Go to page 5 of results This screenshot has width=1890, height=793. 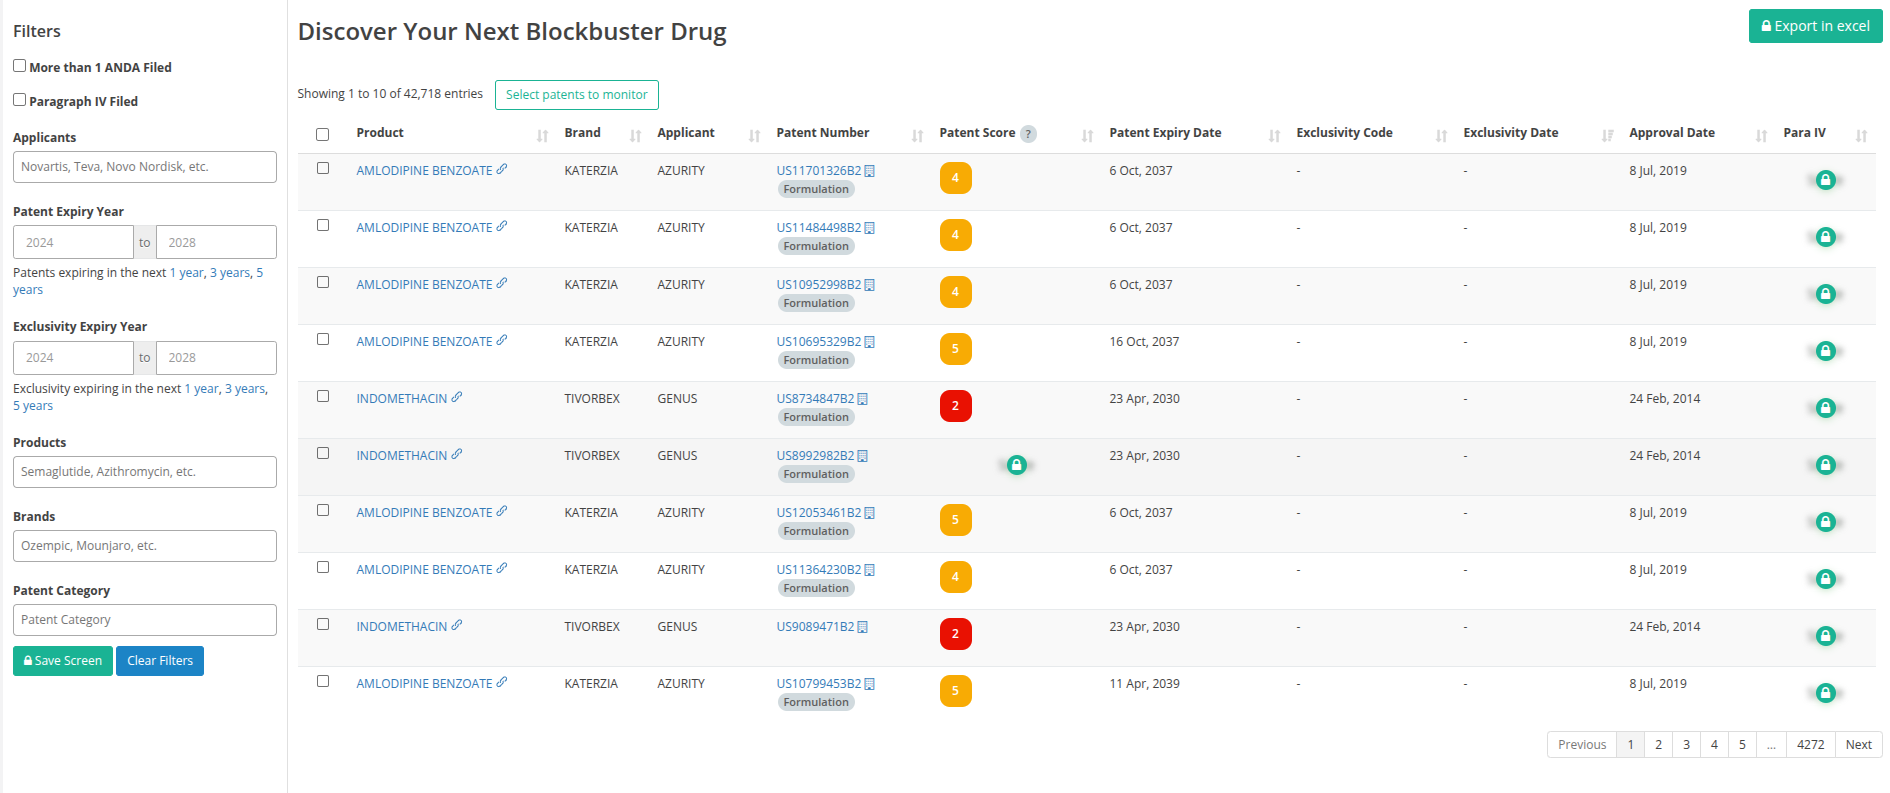[x=1742, y=745]
